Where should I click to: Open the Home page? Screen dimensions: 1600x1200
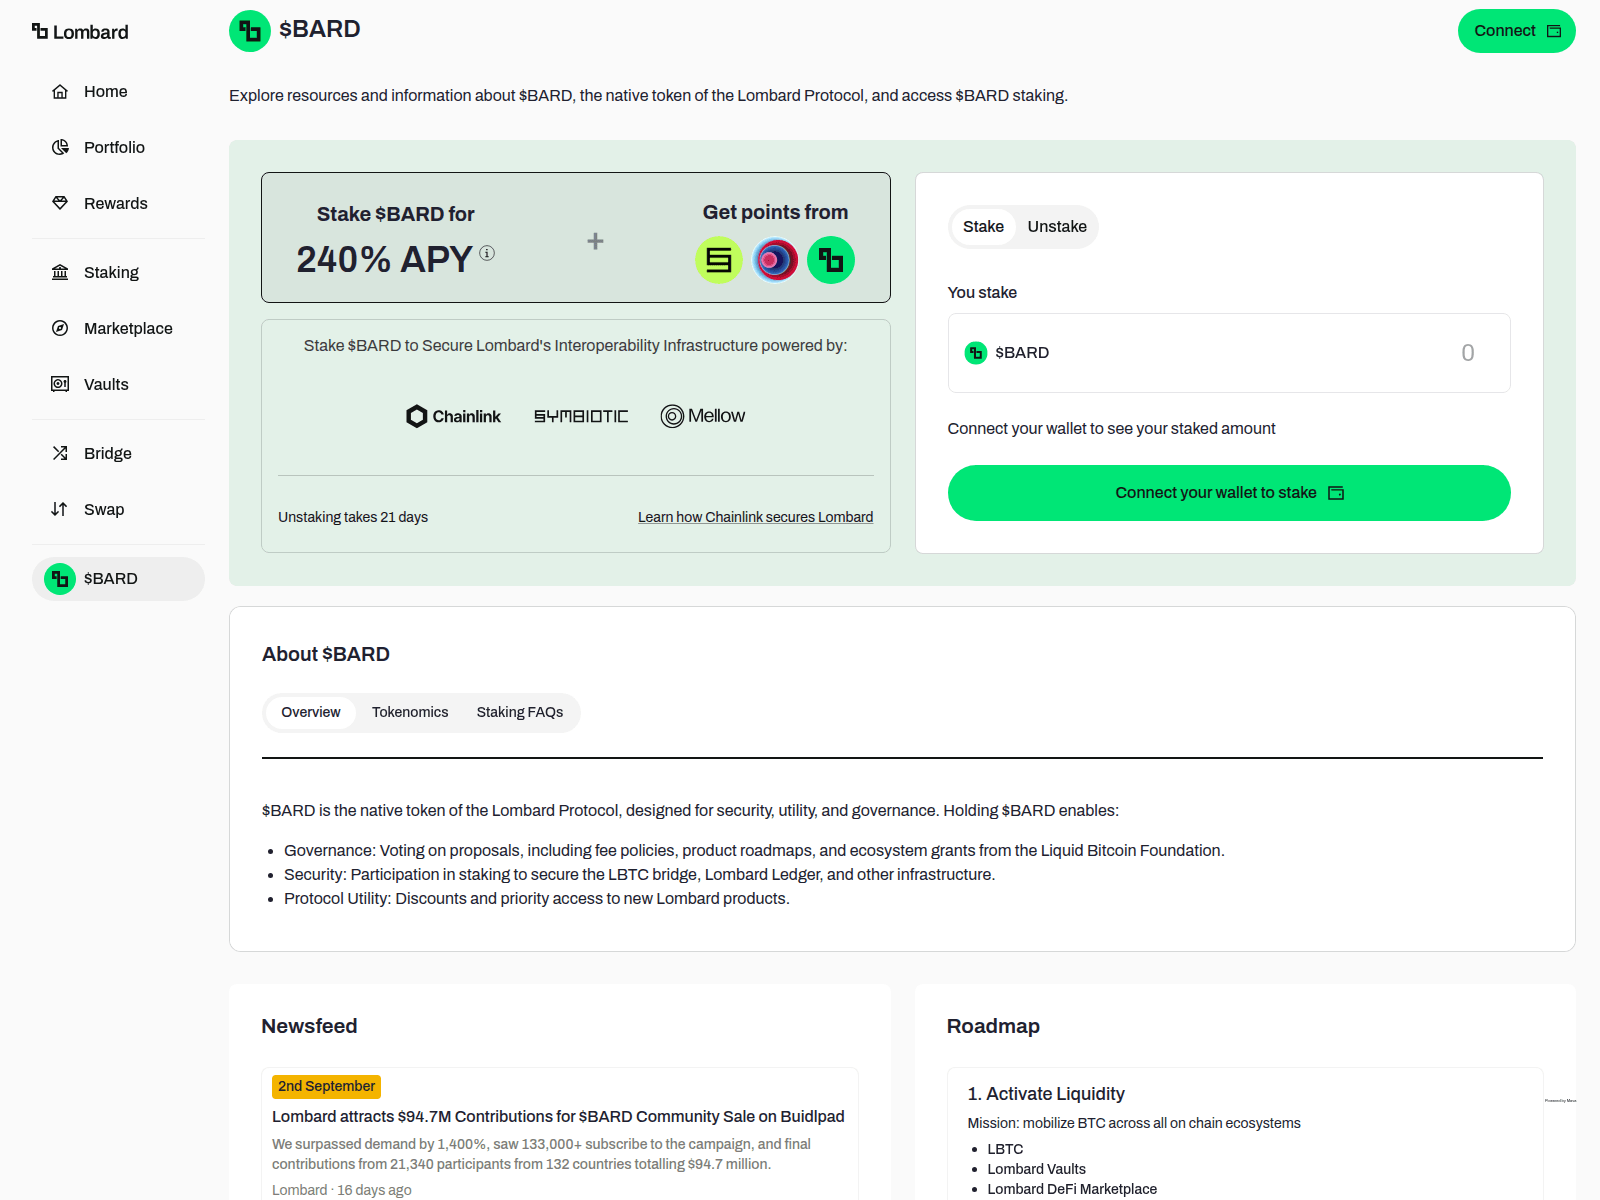pyautogui.click(x=118, y=91)
